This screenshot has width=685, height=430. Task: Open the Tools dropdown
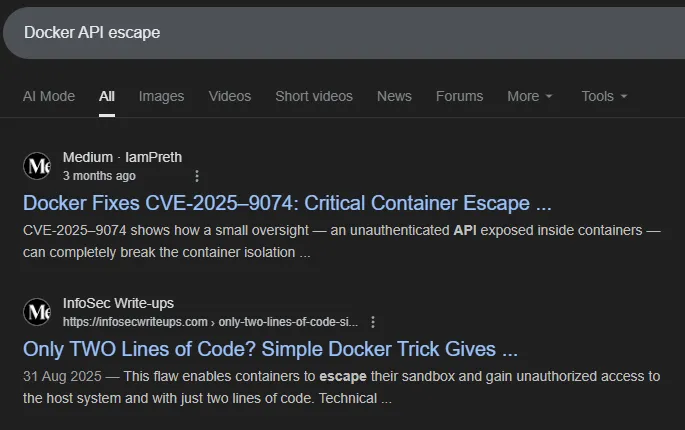(604, 96)
